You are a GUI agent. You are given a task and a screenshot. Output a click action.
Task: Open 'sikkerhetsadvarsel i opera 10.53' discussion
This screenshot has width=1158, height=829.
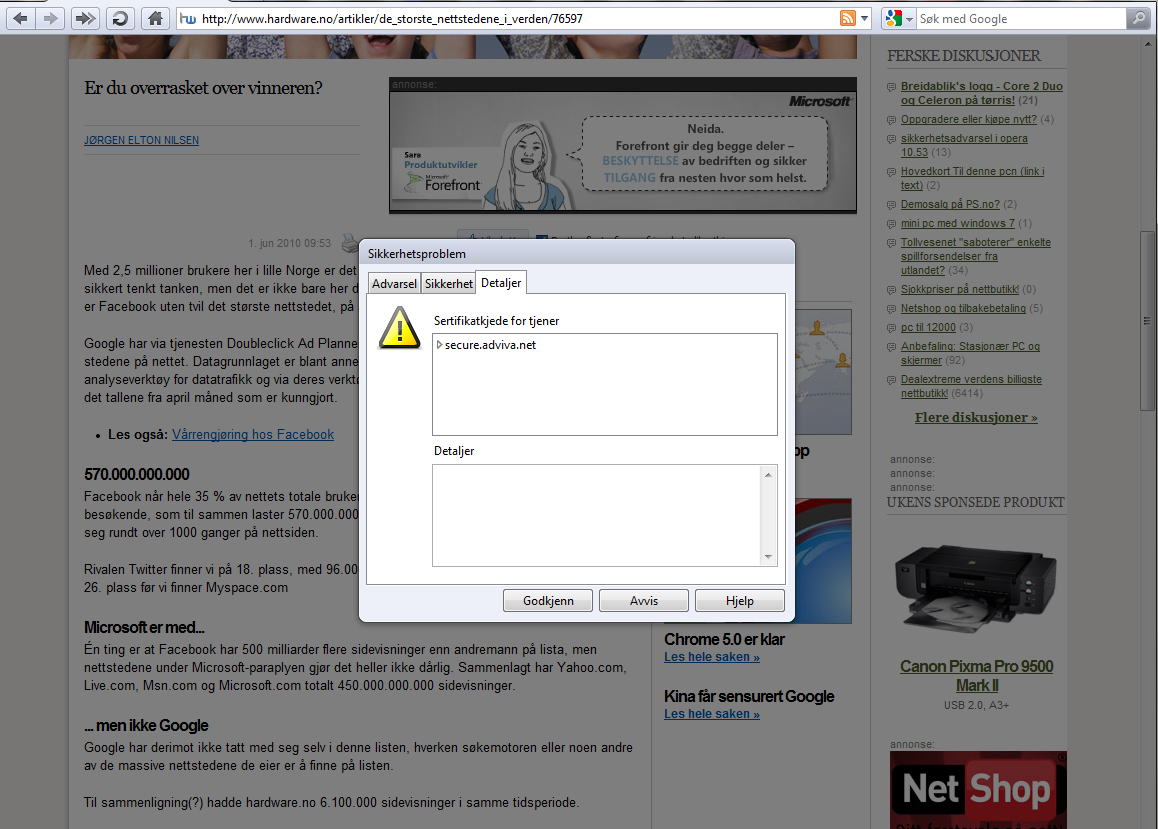pos(964,145)
